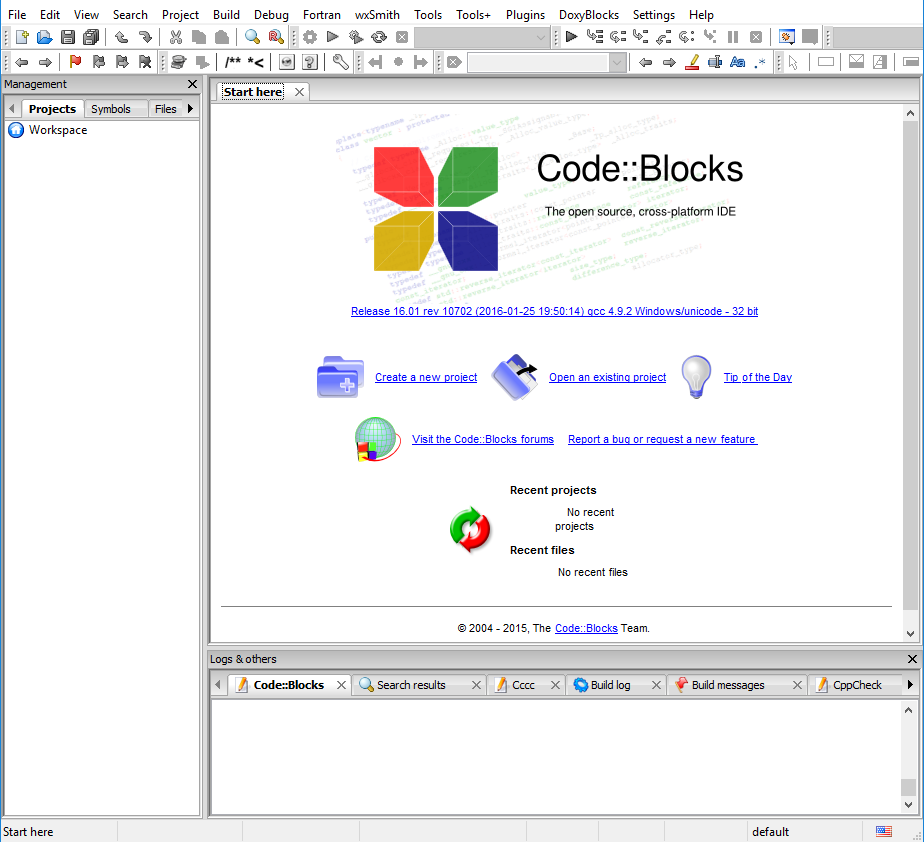The width and height of the screenshot is (924, 842).
Task: Click the highlight marker pen icon
Action: 692,62
